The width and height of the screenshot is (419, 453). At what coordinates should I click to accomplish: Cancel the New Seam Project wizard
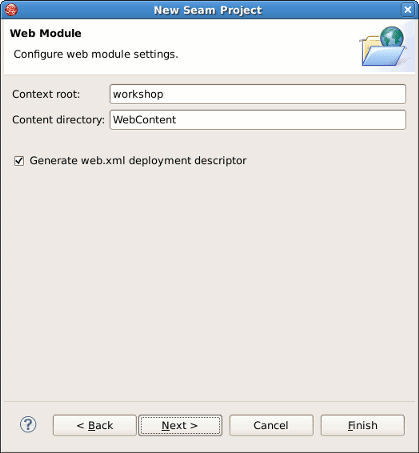coord(271,425)
